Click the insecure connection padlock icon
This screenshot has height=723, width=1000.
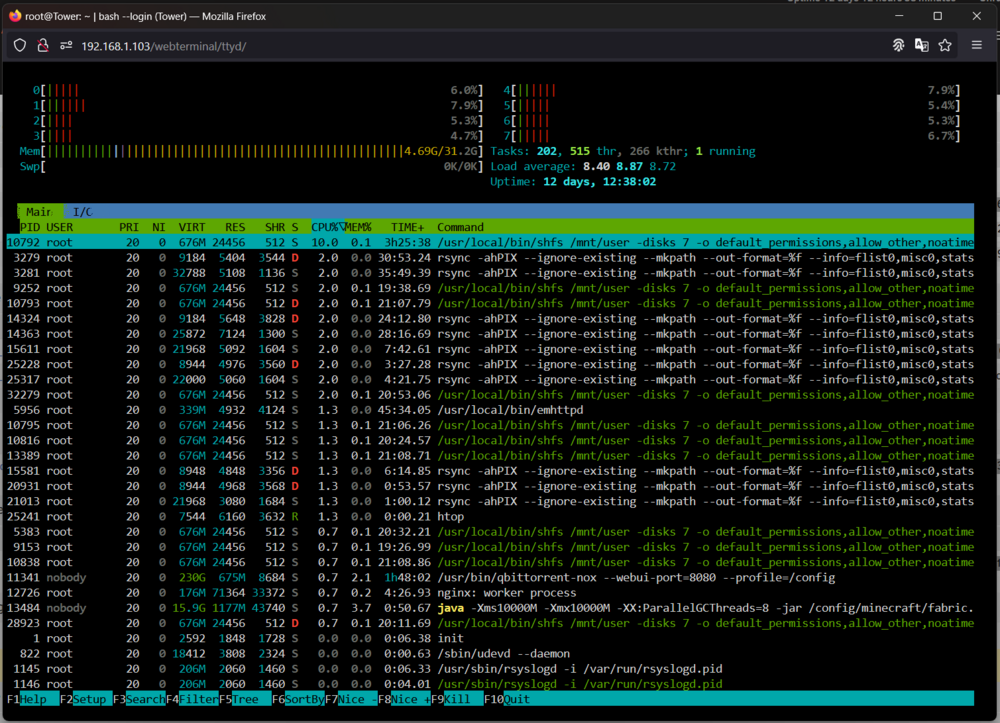coord(43,46)
